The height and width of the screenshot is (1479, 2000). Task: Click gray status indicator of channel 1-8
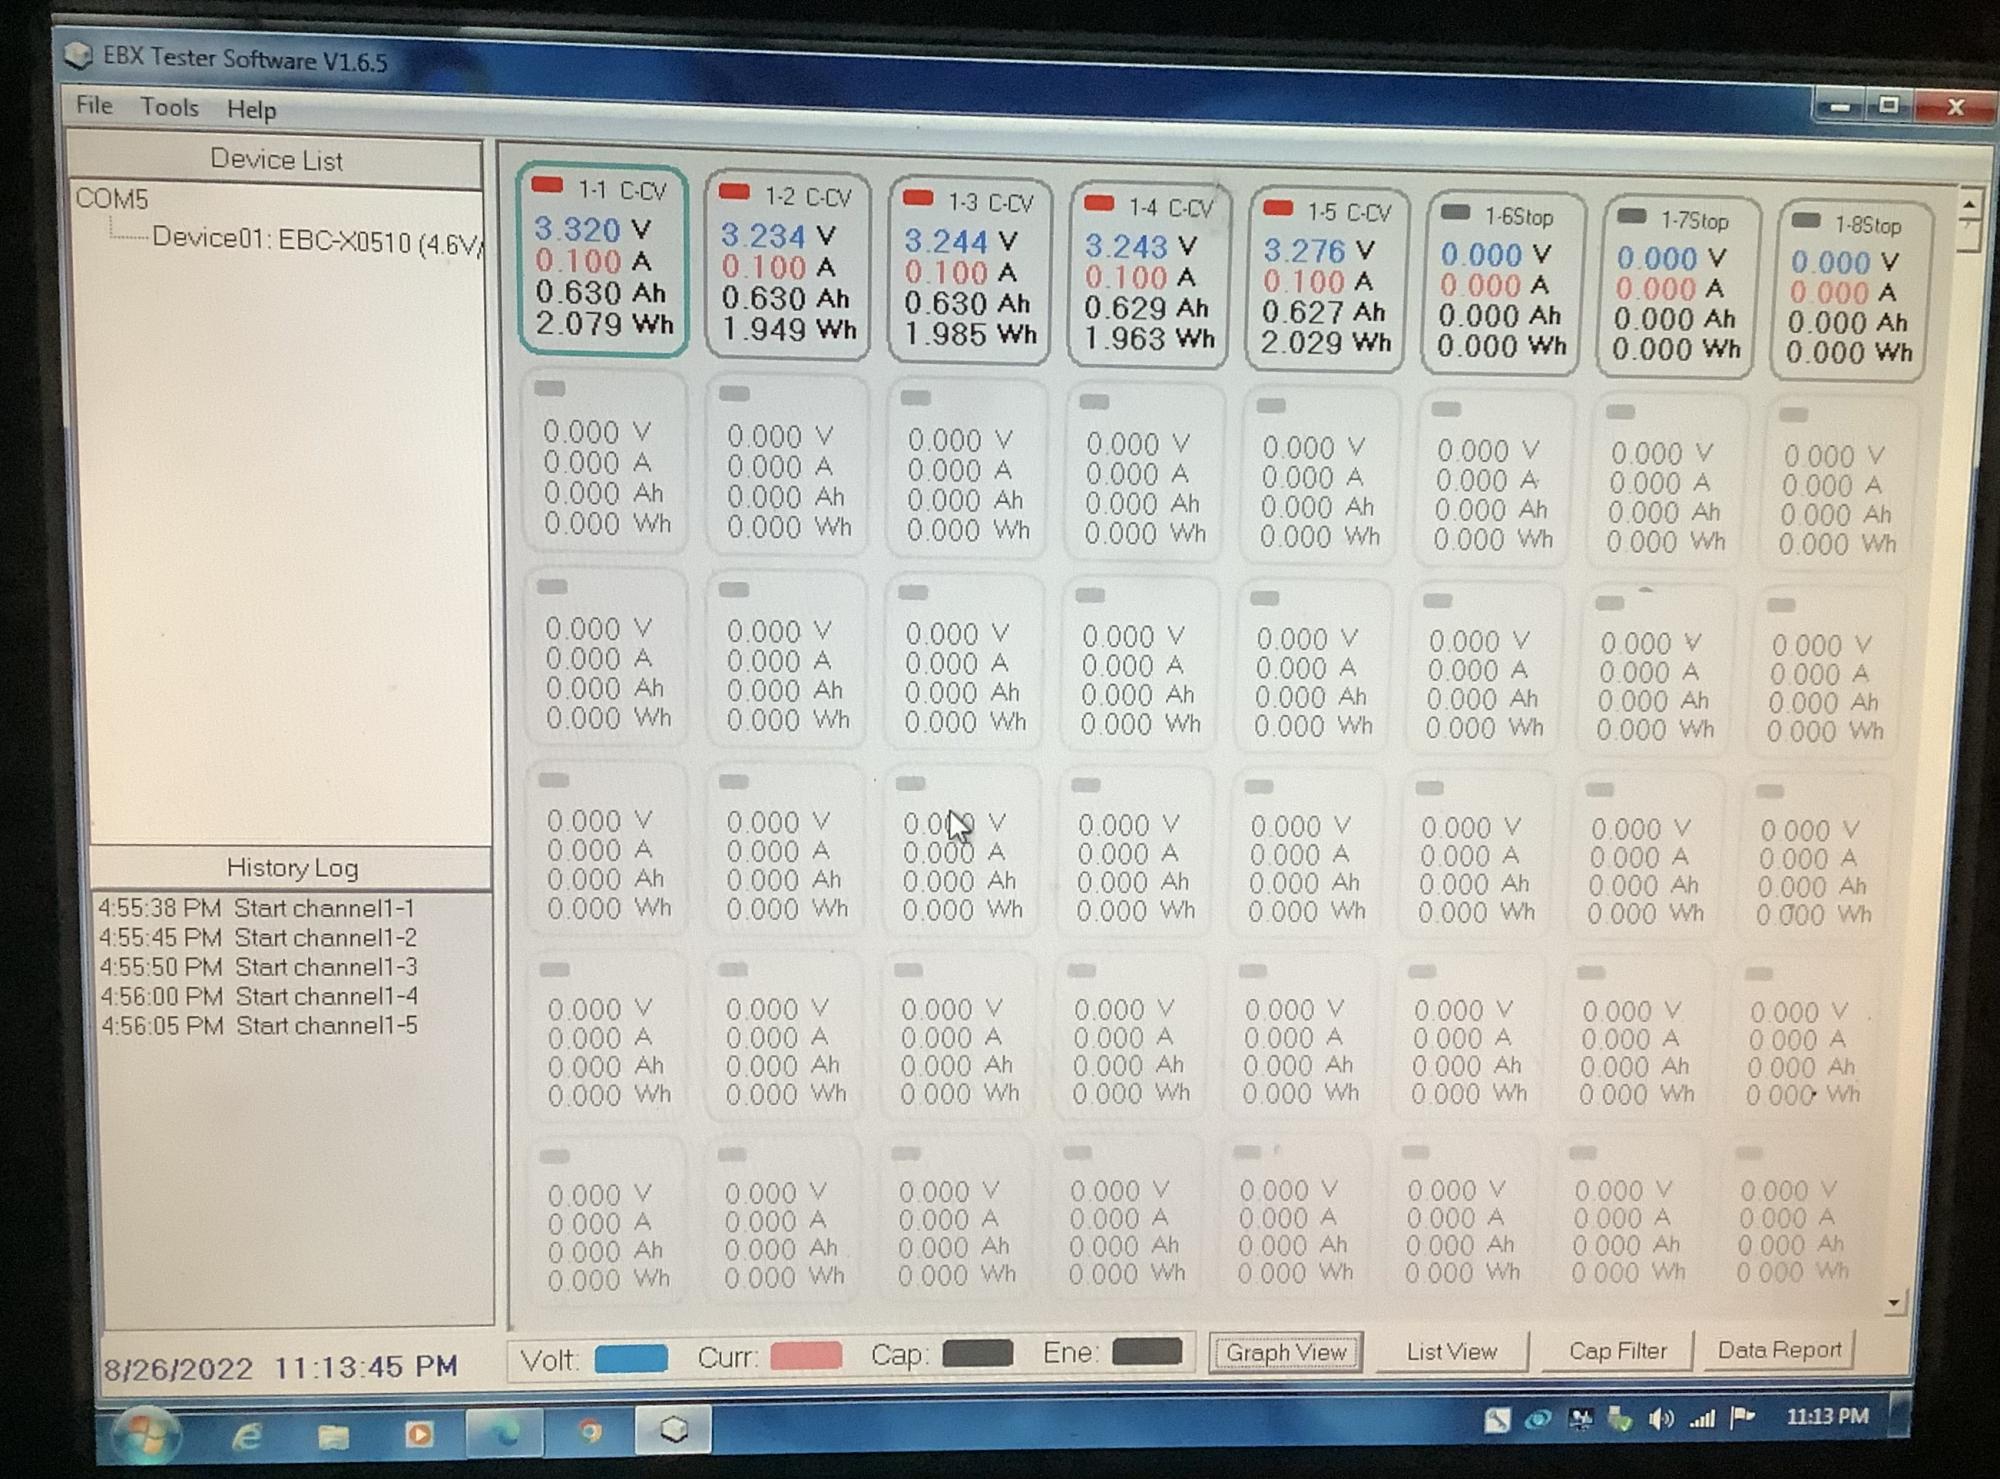(1806, 221)
